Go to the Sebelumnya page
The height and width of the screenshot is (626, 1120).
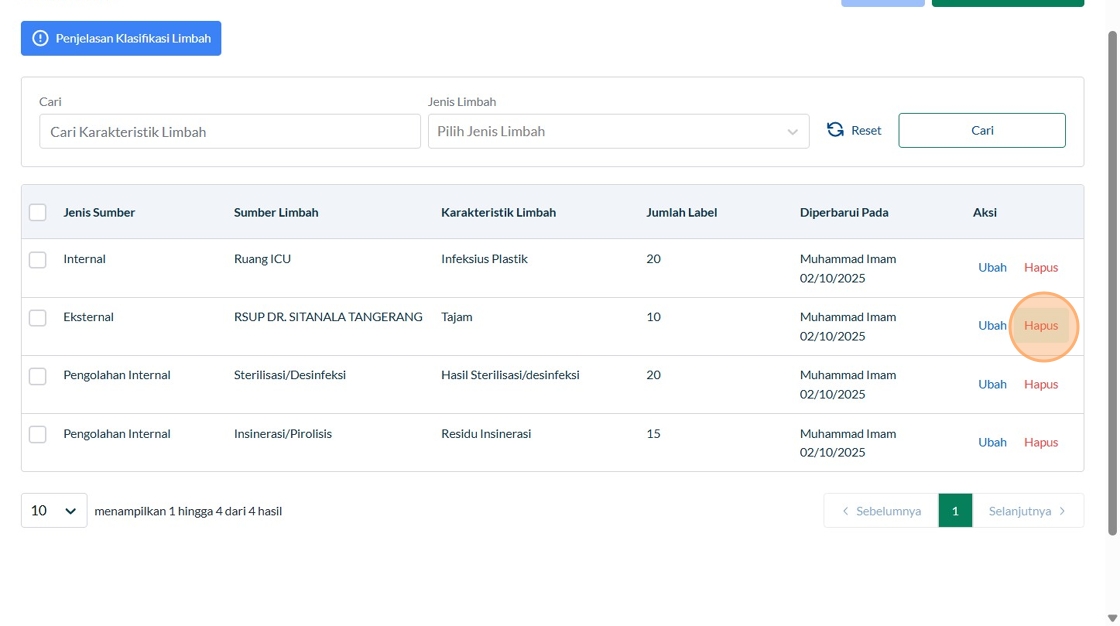pos(881,511)
